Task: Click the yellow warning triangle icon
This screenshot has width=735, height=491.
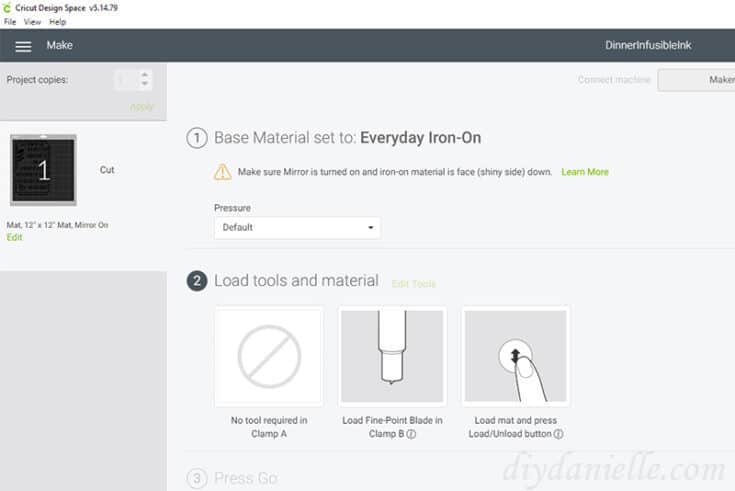Action: pos(223,172)
